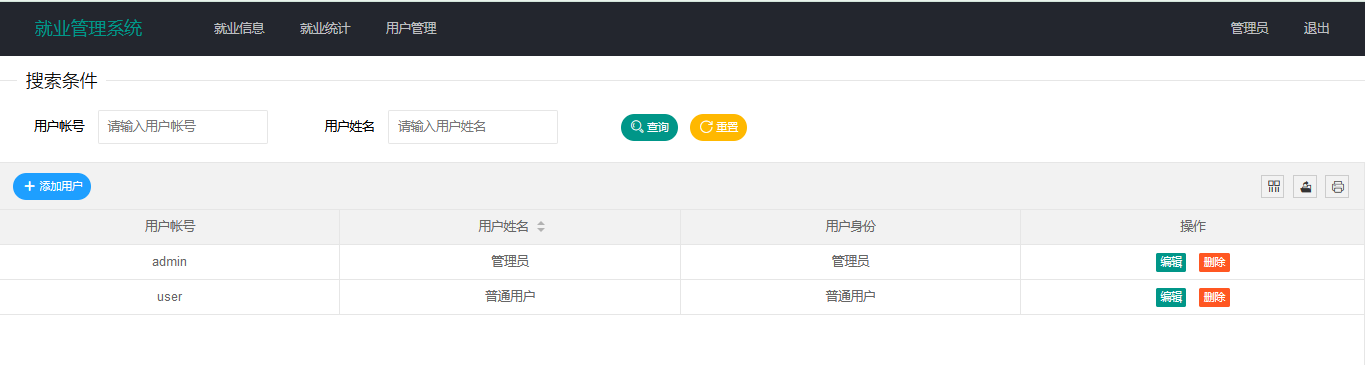Click 普通用户 in the 用户身份 column
The image size is (1365, 365).
pyautogui.click(x=850, y=297)
